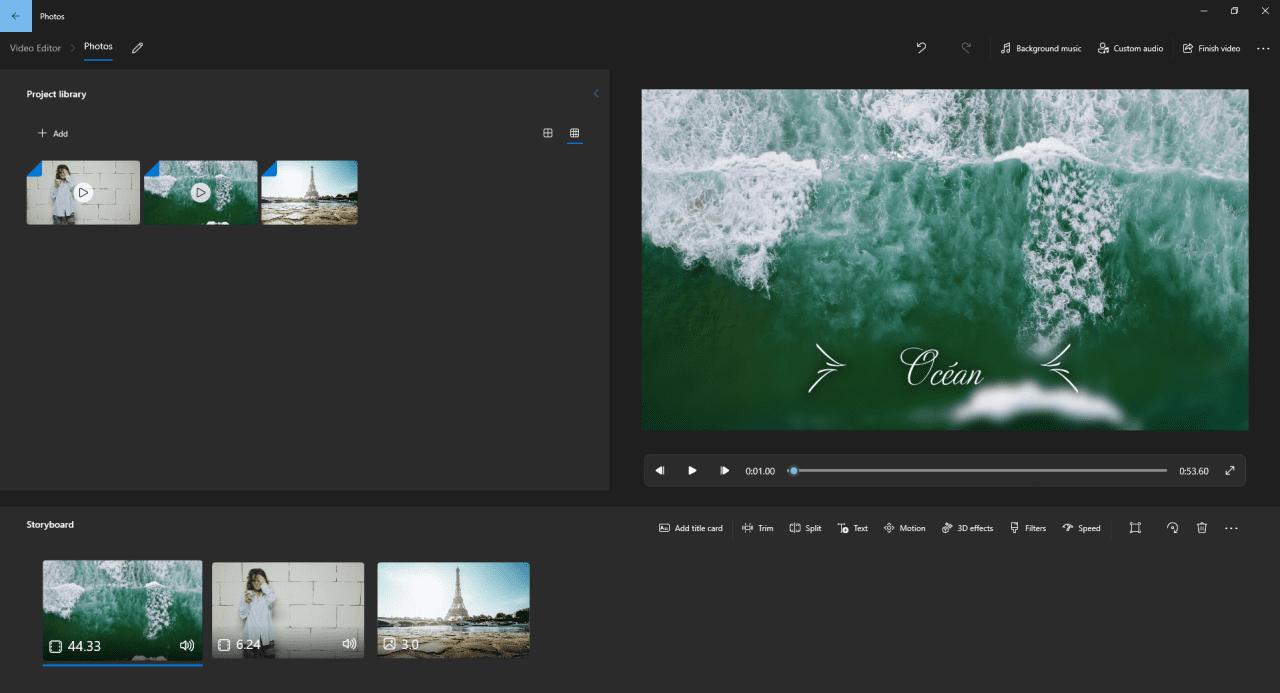Mute audio of the 44.33 ocean clip

click(187, 645)
